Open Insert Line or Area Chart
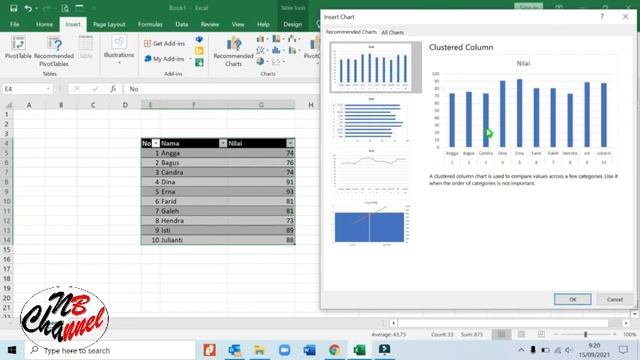The width and height of the screenshot is (640, 360). pos(262,50)
